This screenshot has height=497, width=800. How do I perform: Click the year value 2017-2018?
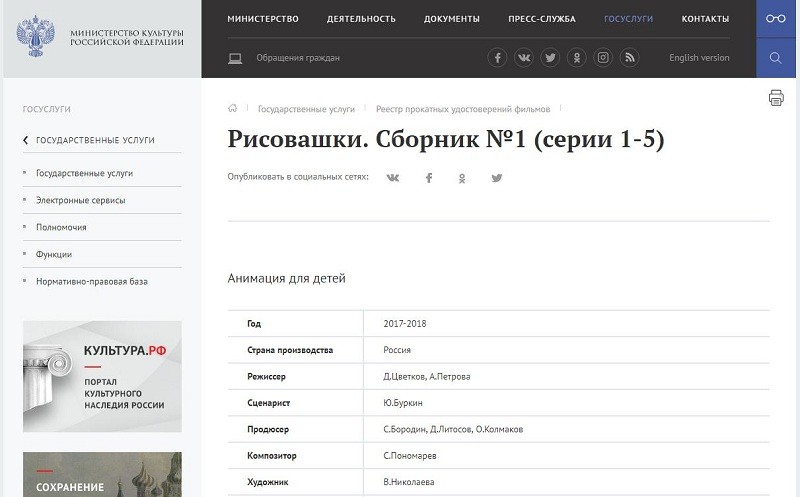pos(405,324)
